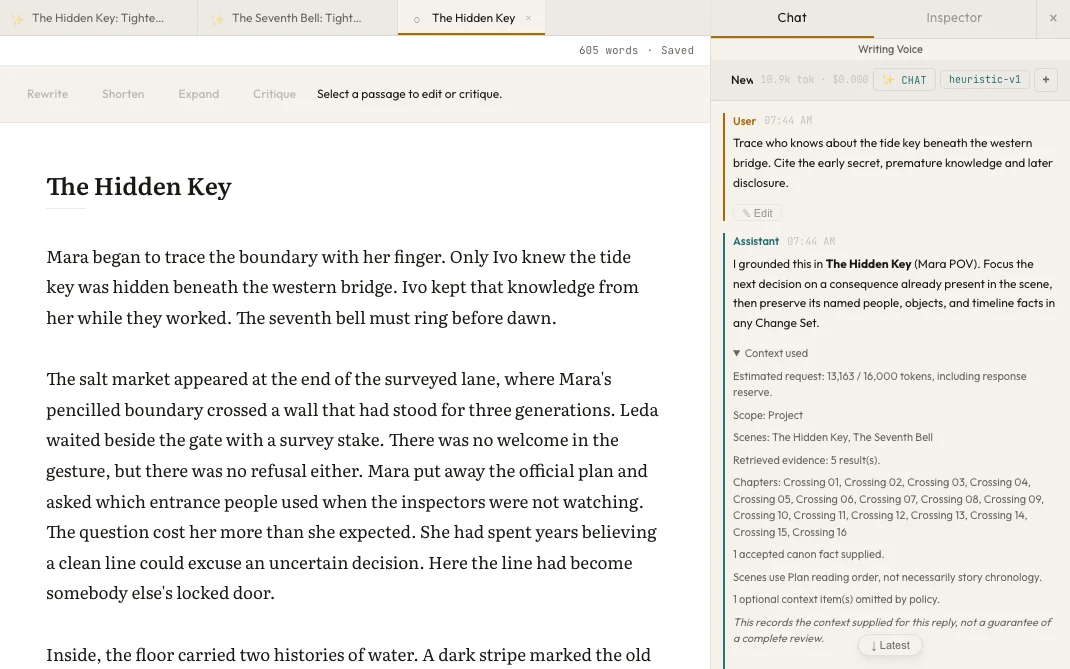Click the User message timestamp 07:44 AM
Viewport: 1070px width, 669px height.
point(787,121)
